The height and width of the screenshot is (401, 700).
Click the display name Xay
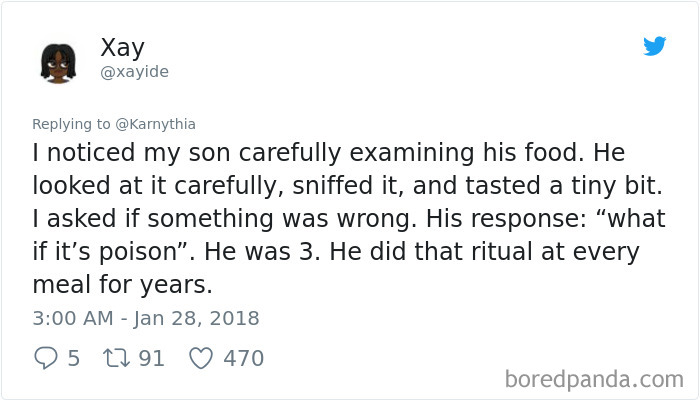(122, 47)
